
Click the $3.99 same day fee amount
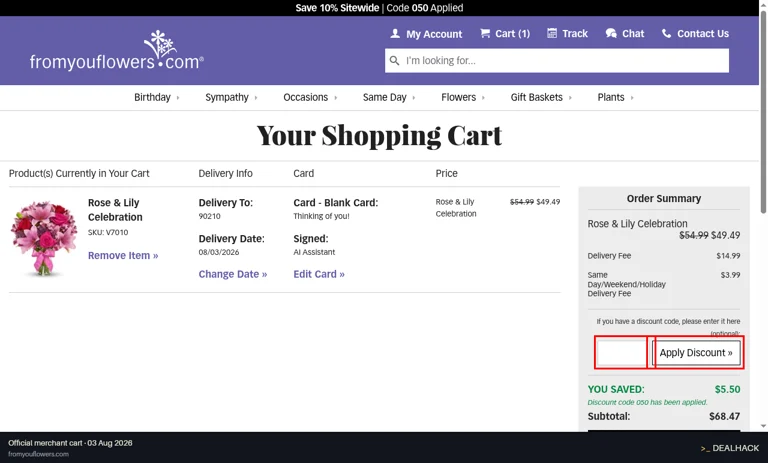click(730, 275)
